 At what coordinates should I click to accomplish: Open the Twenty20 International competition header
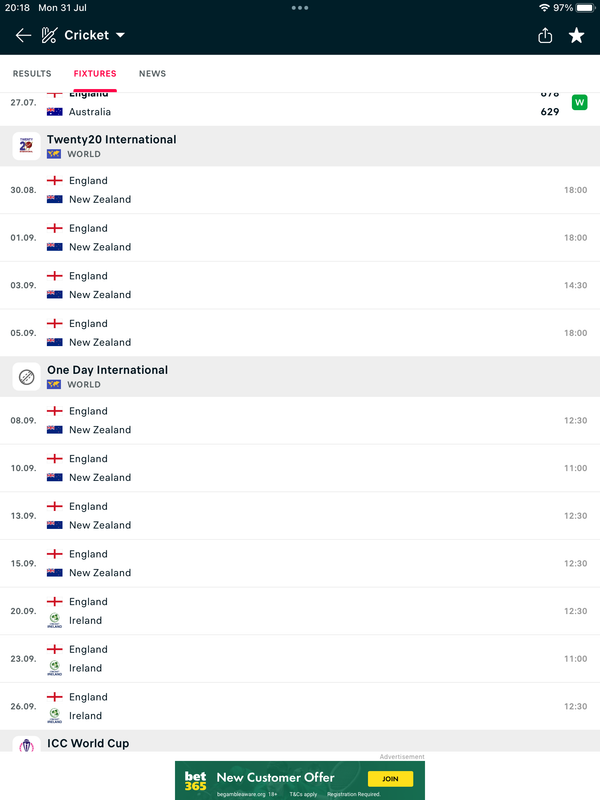pos(300,146)
